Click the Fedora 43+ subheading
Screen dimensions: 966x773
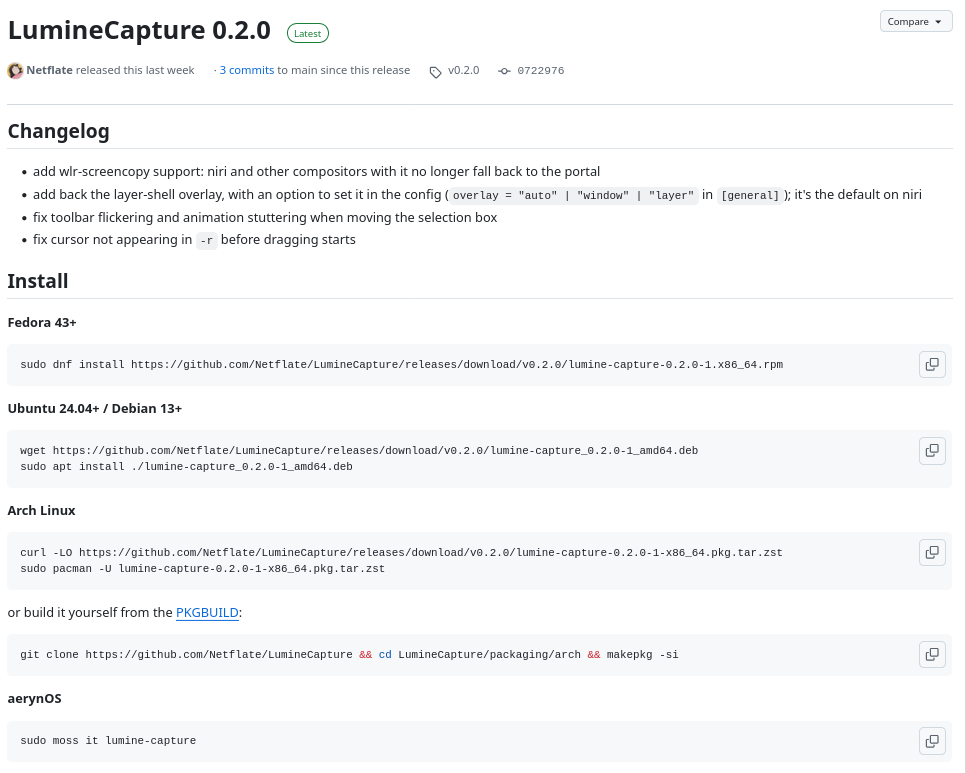tap(42, 323)
